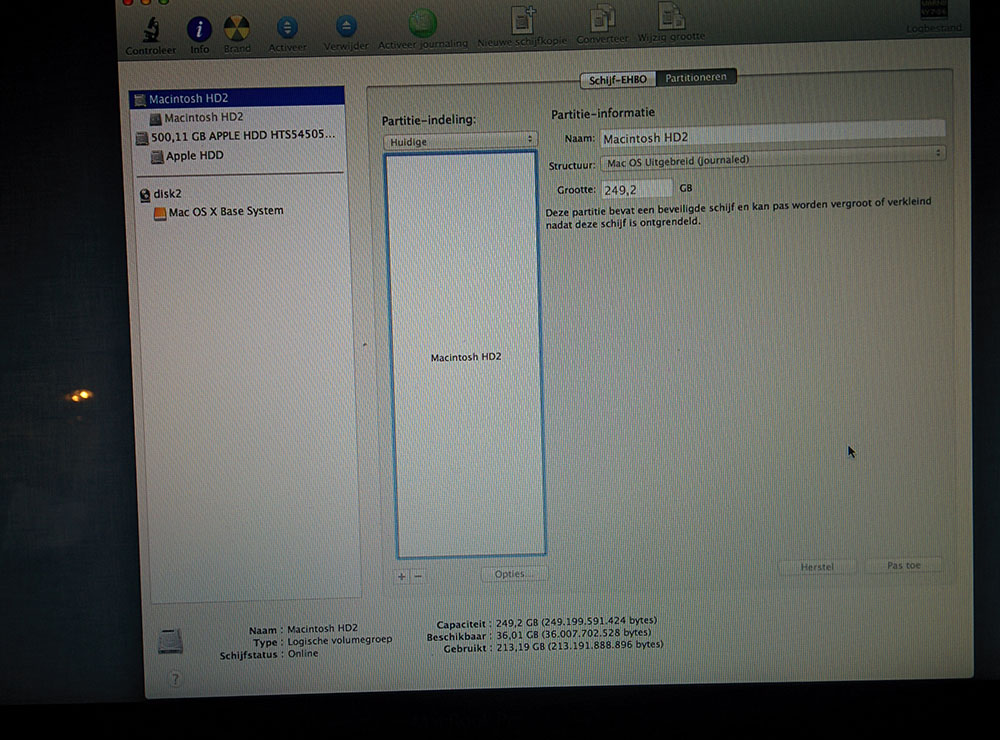Image resolution: width=1000 pixels, height=740 pixels.
Task: Click the Herstel button
Action: point(818,566)
